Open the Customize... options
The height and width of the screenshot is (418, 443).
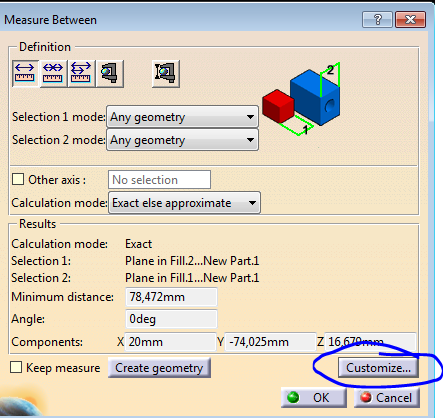click(x=378, y=368)
